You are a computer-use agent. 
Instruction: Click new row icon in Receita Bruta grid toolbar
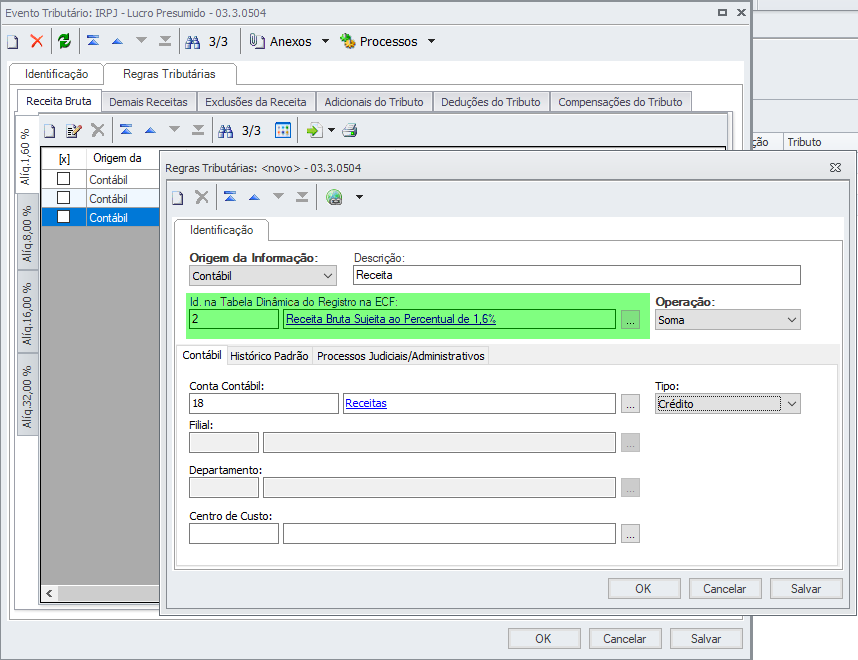[50, 131]
